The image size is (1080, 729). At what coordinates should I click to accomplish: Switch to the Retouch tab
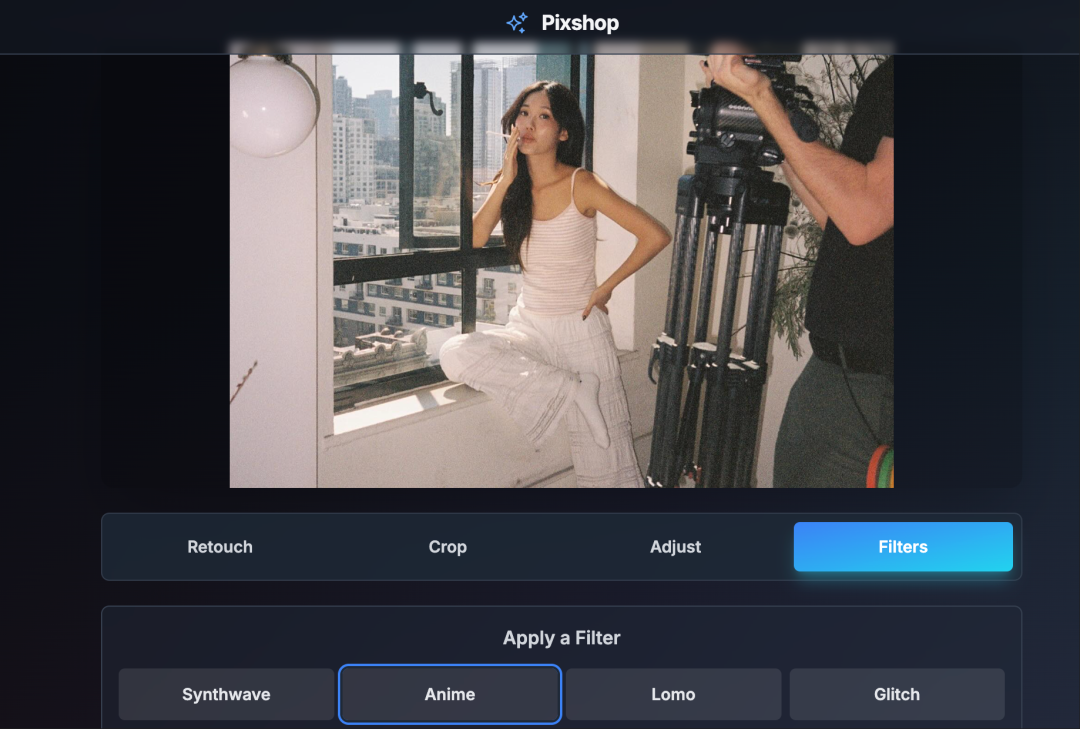[x=220, y=547]
